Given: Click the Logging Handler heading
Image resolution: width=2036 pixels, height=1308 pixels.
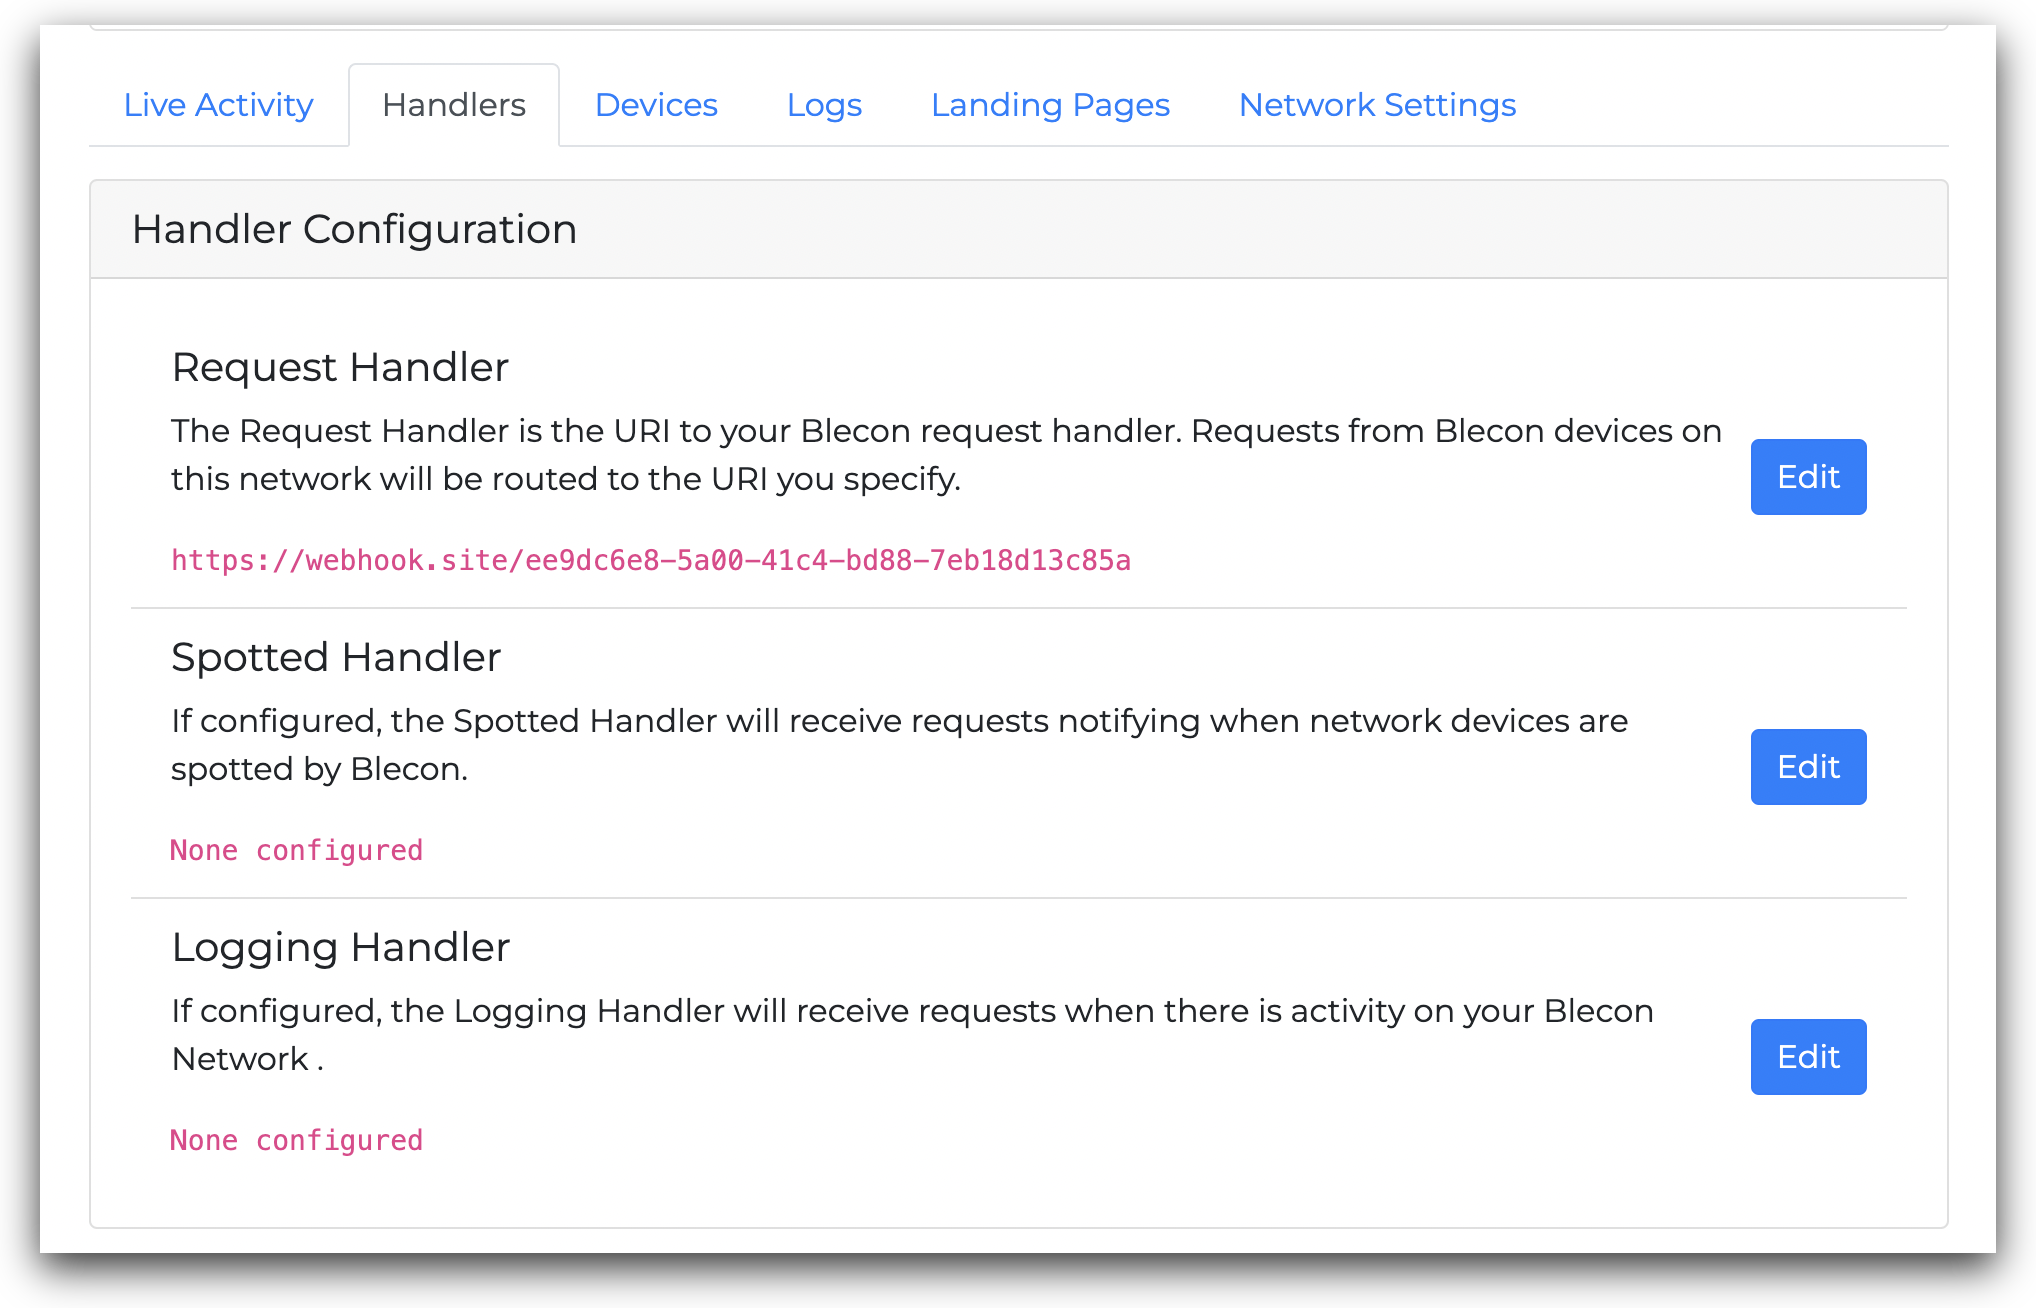Looking at the screenshot, I should click(341, 947).
